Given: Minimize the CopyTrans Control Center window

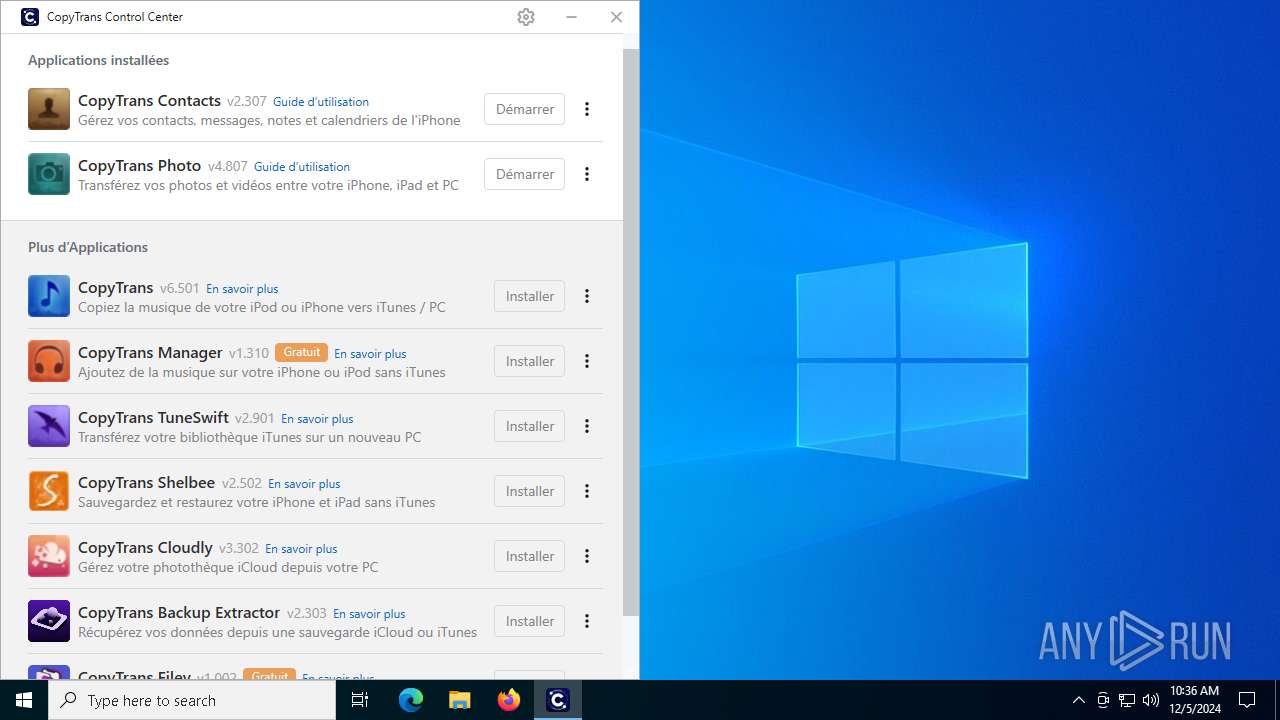Looking at the screenshot, I should 571,17.
